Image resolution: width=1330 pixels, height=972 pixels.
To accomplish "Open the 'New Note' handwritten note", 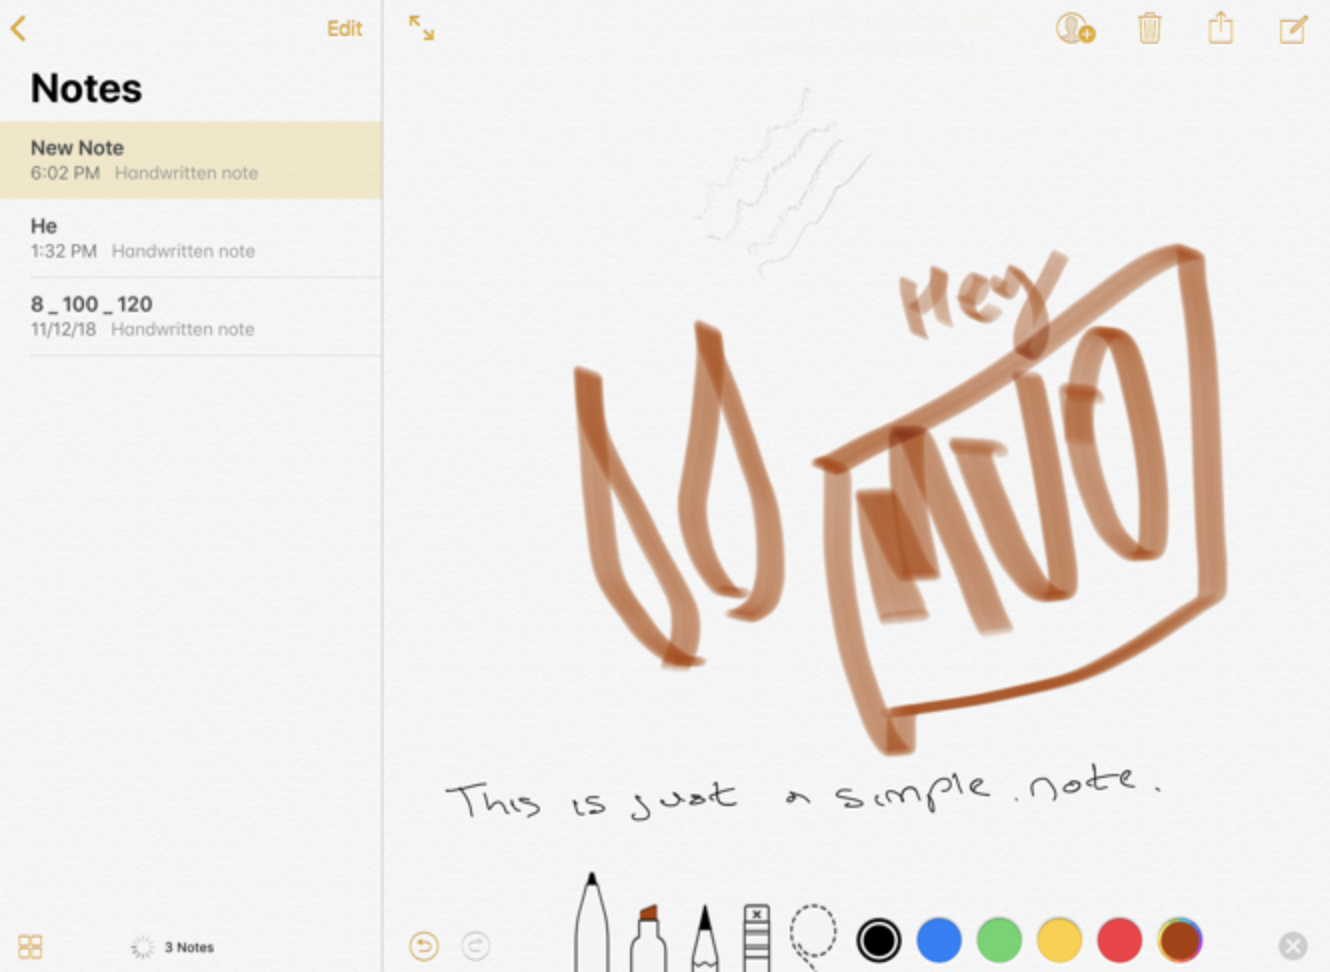I will click(x=190, y=160).
